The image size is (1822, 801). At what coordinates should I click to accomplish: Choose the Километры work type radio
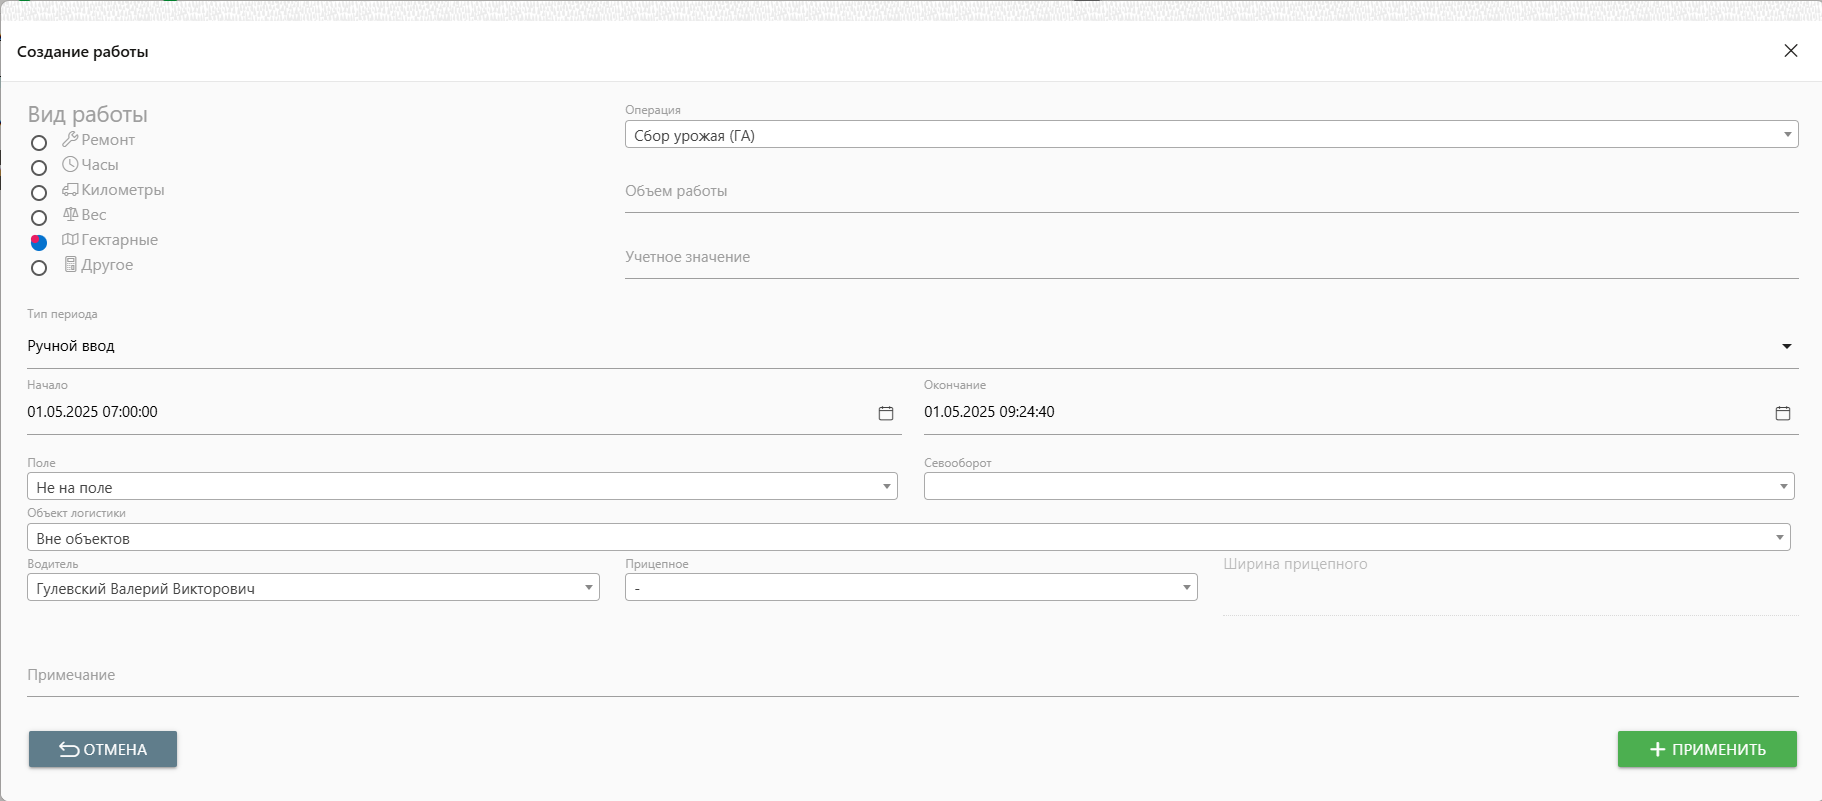(39, 193)
